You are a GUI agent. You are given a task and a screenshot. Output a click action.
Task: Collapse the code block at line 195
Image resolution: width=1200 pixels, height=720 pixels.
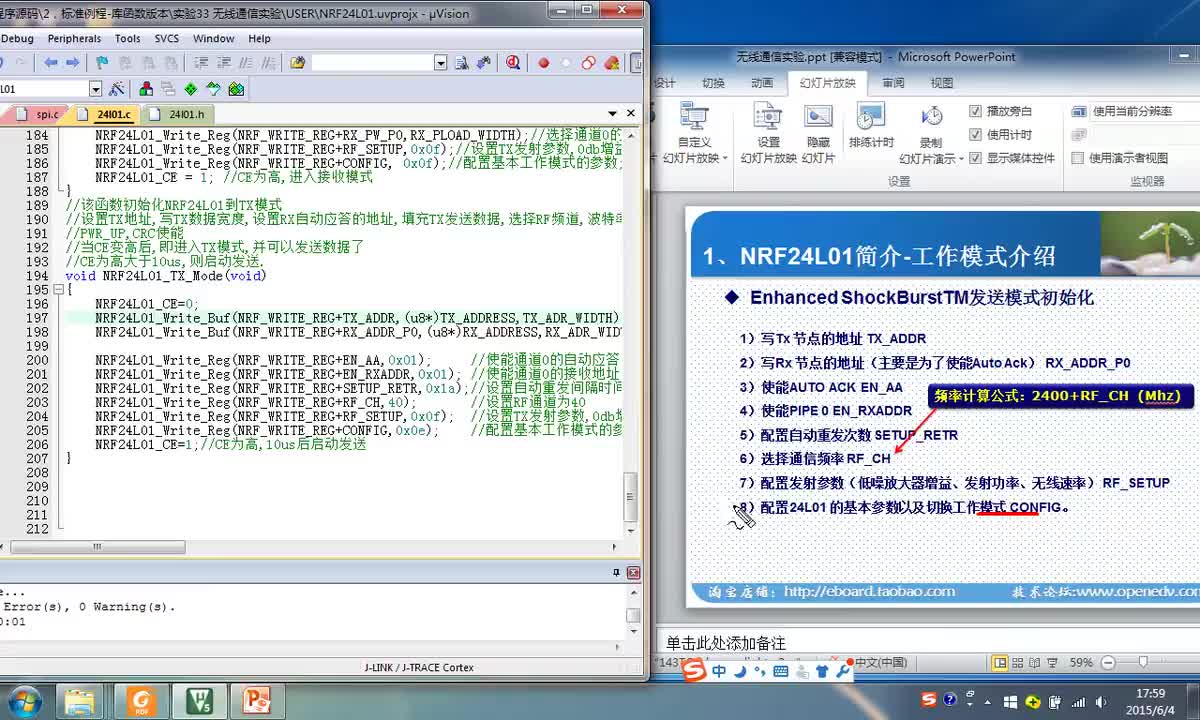coord(59,289)
